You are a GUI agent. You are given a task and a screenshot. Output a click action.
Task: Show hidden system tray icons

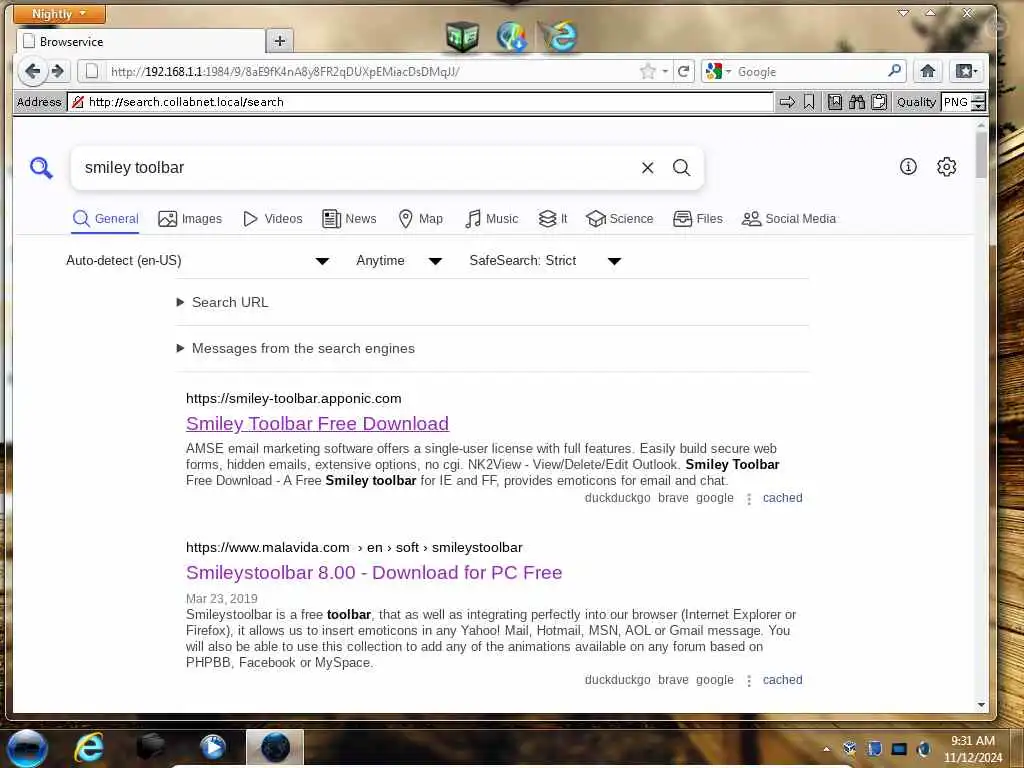pos(826,749)
